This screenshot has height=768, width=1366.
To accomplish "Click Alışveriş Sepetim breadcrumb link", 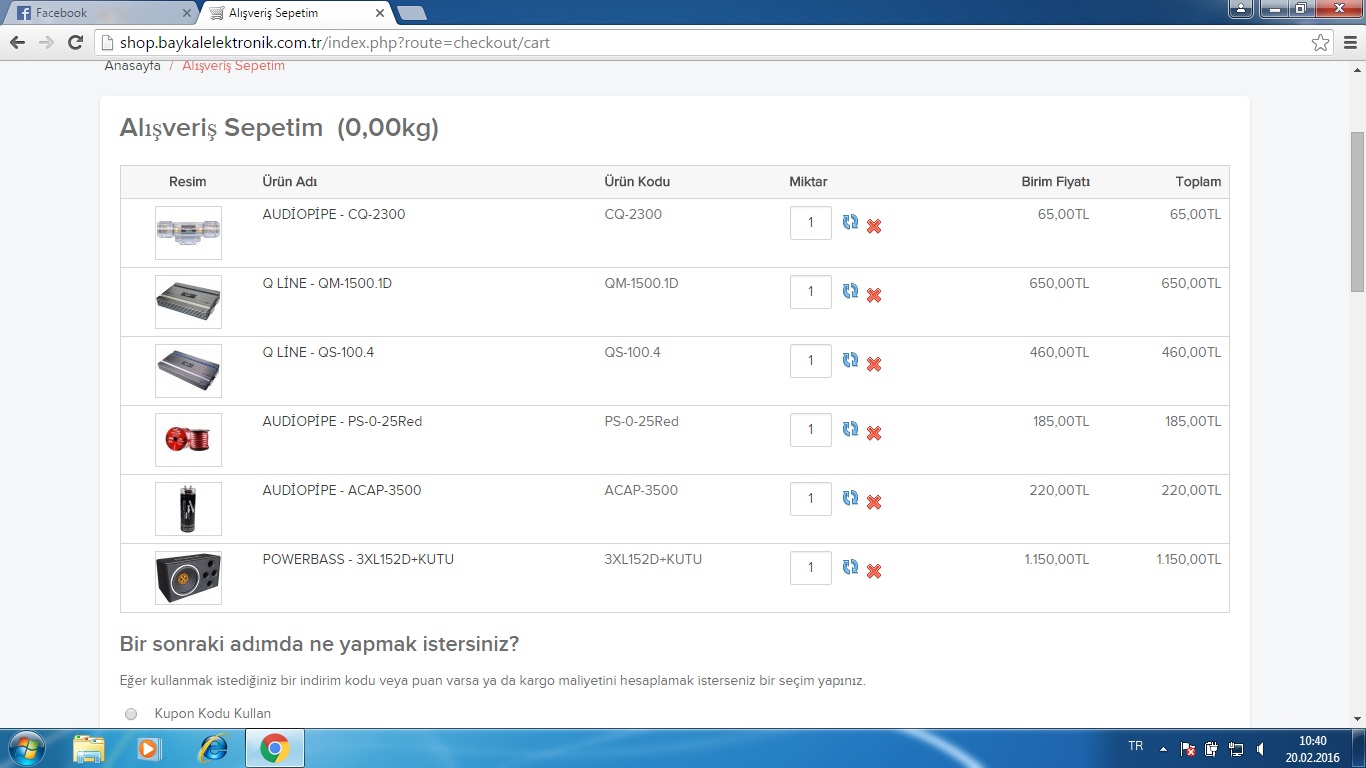I will pos(233,66).
